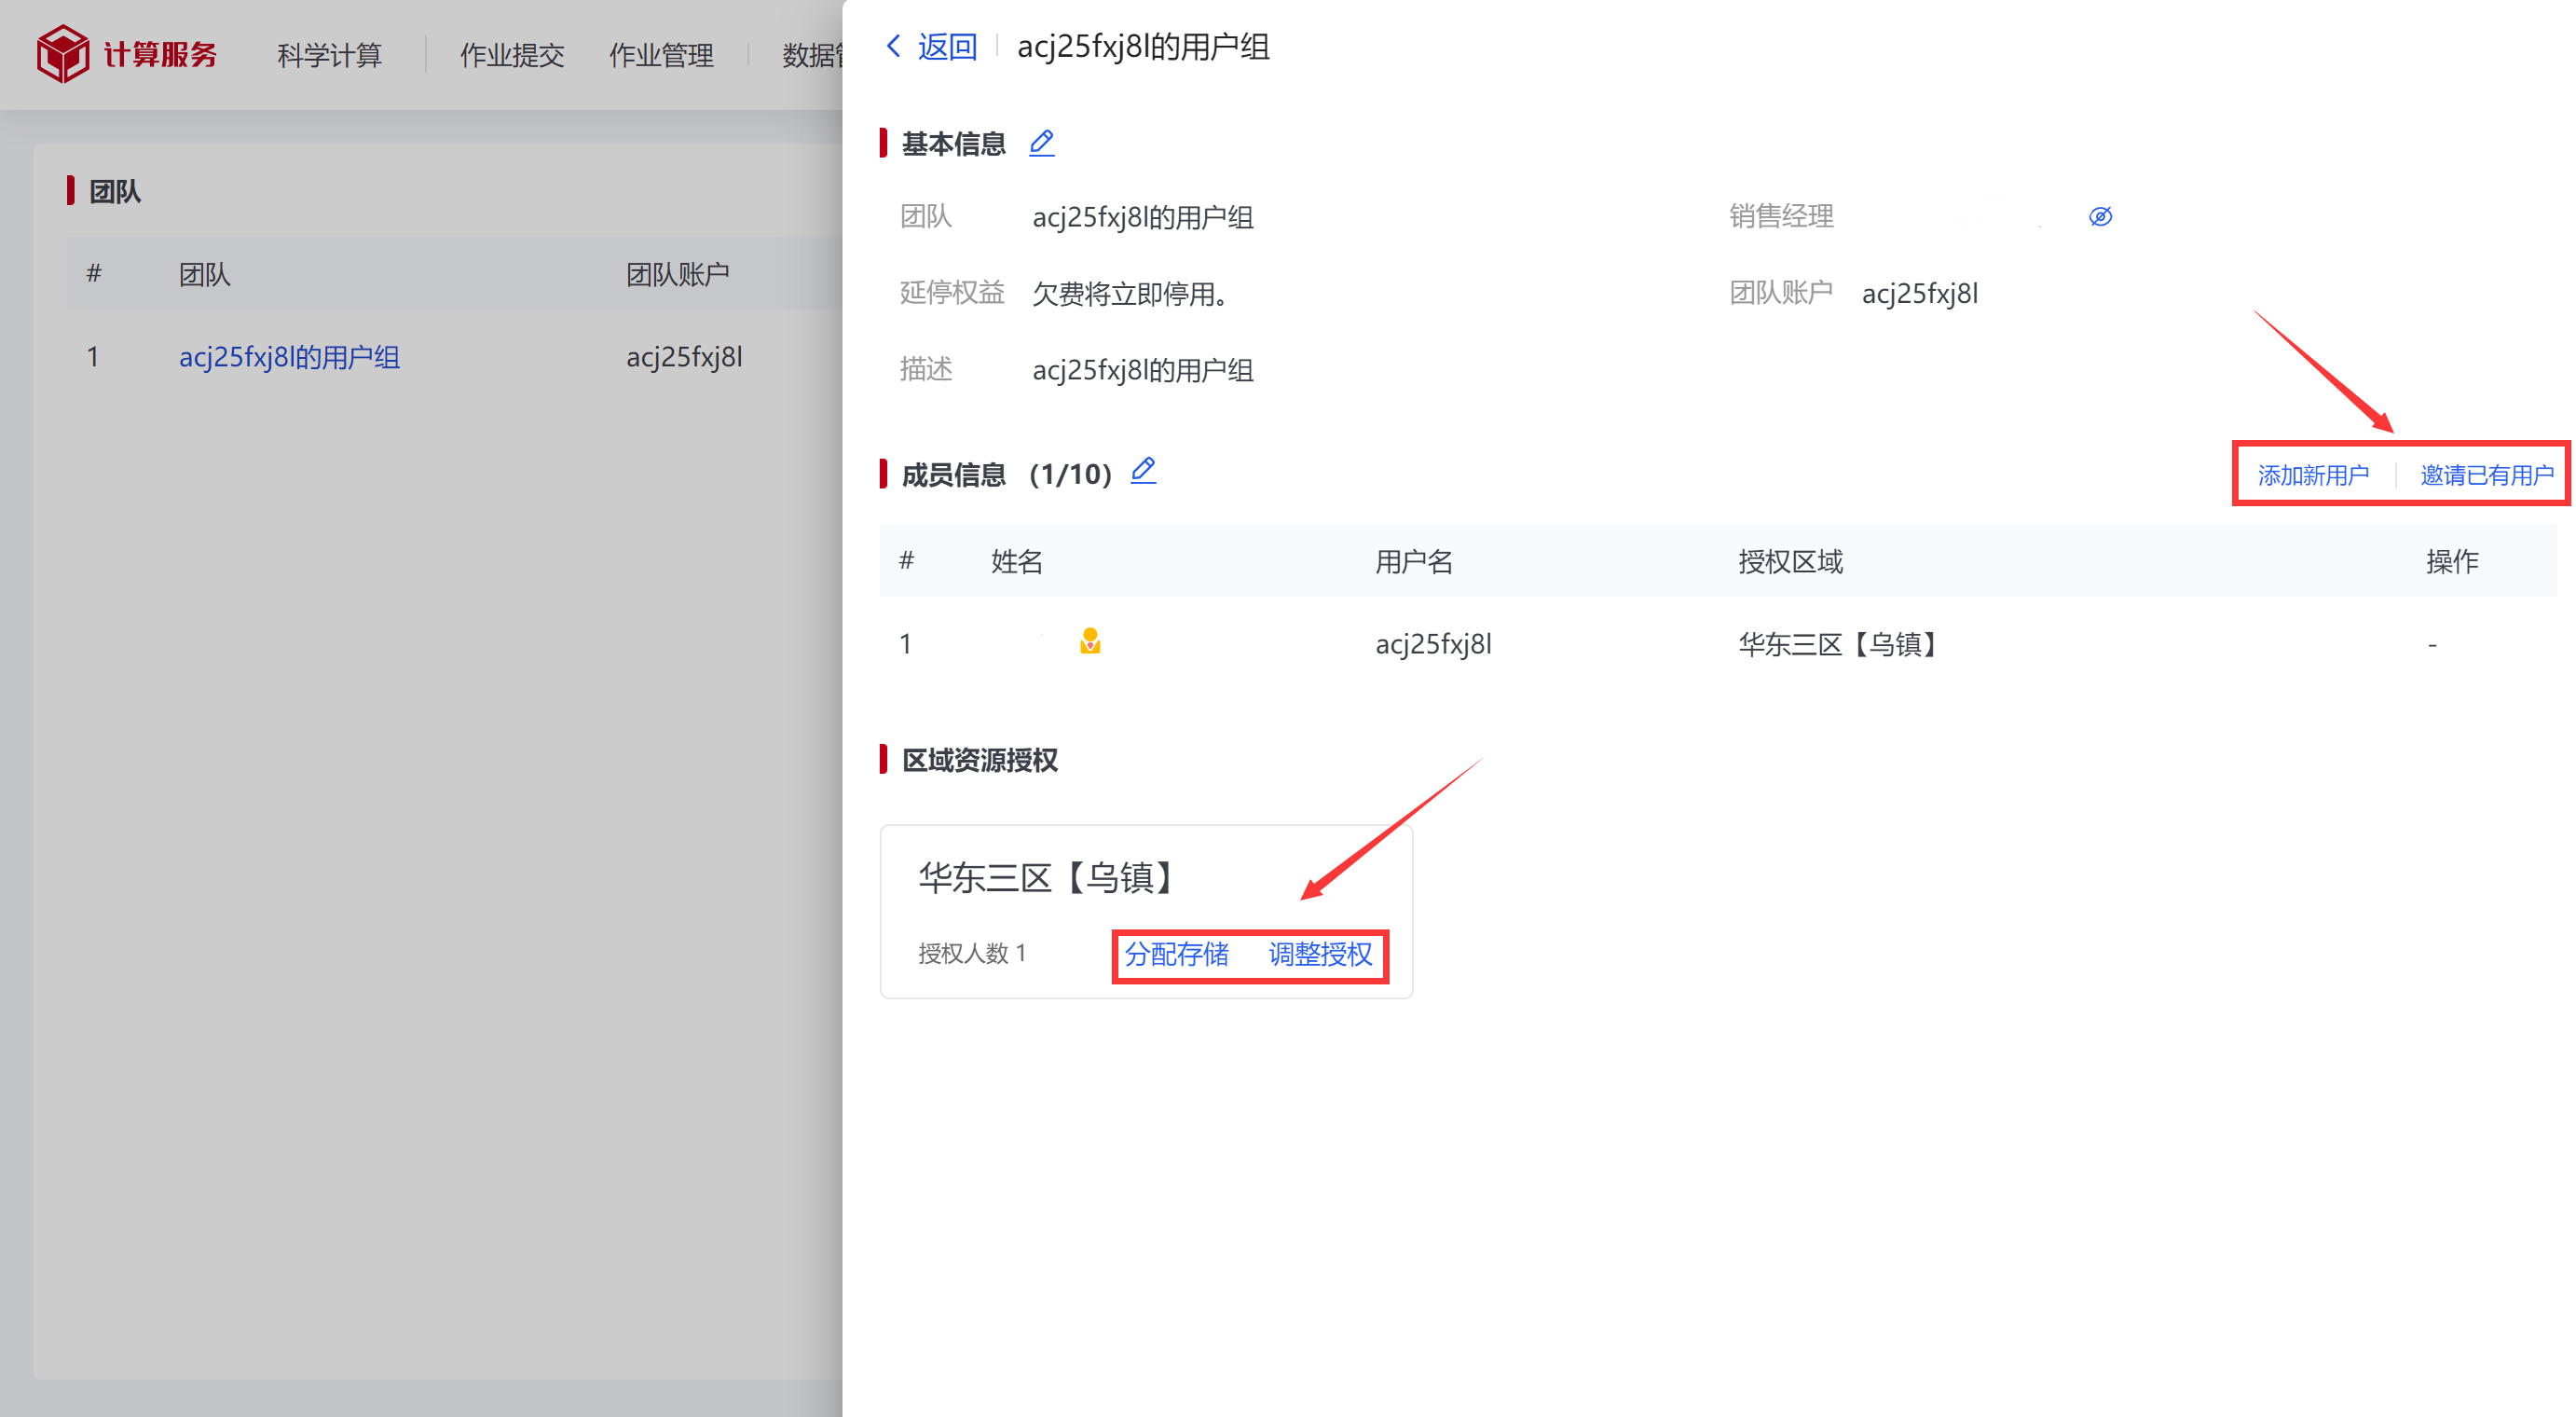This screenshot has width=2576, height=1417.
Task: Open the 作业提交 menu item
Action: [x=512, y=55]
